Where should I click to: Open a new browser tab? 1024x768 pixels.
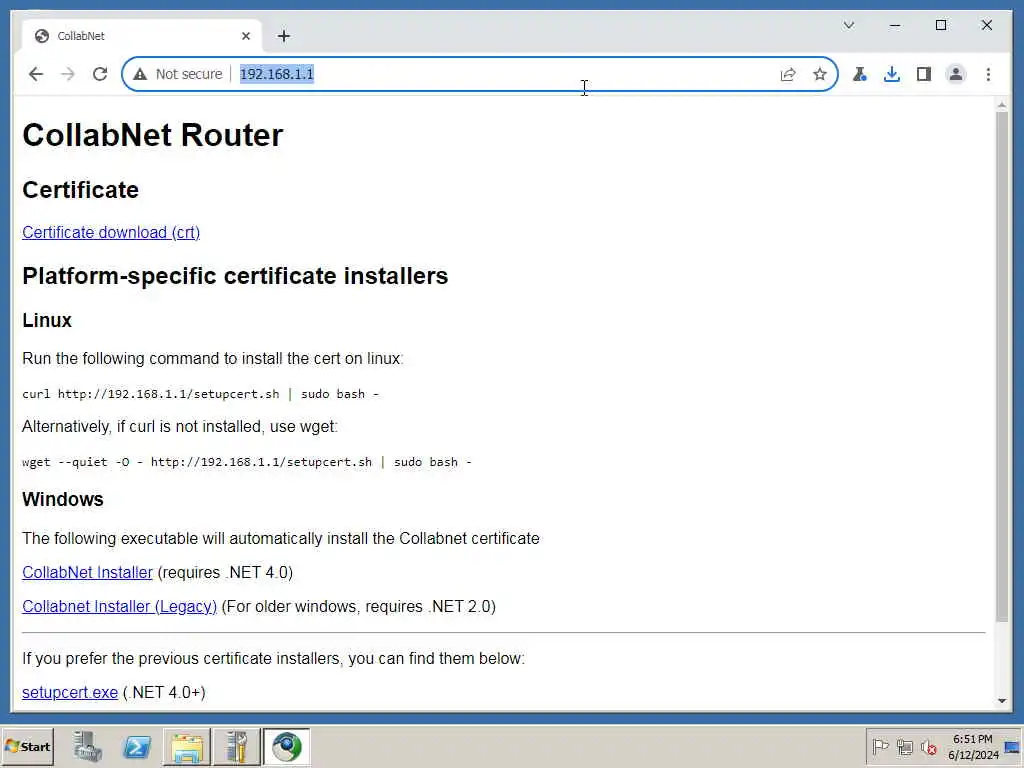(283, 36)
